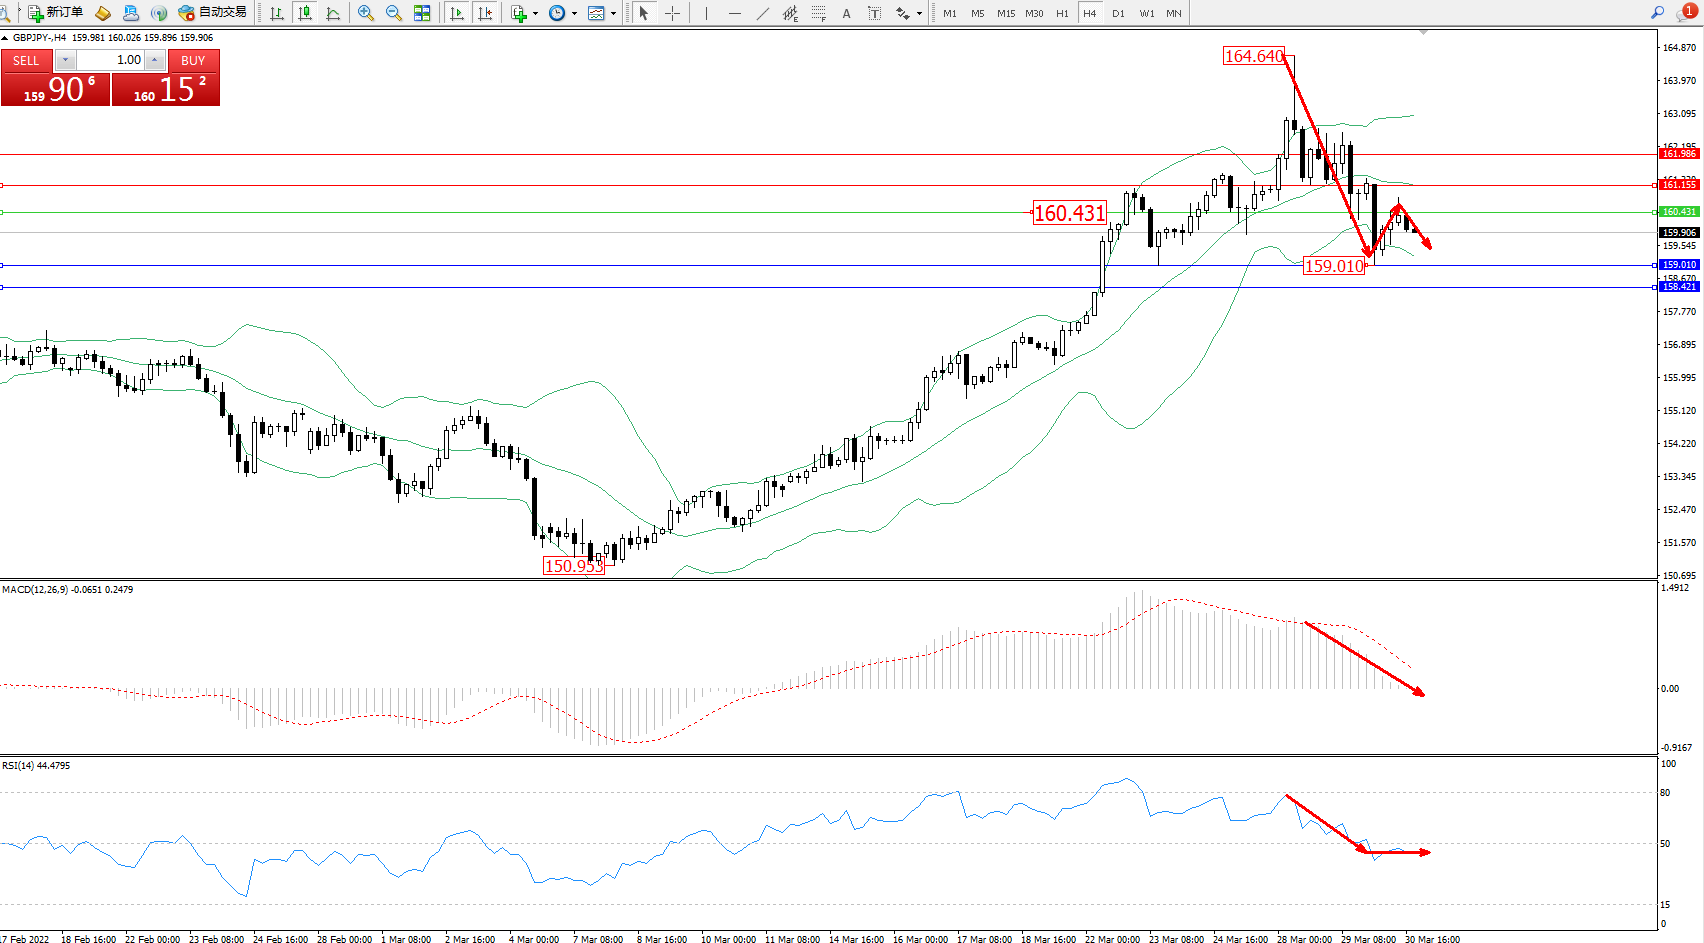The height and width of the screenshot is (943, 1704).
Task: Toggle the chart auto-scroll button
Action: click(457, 13)
